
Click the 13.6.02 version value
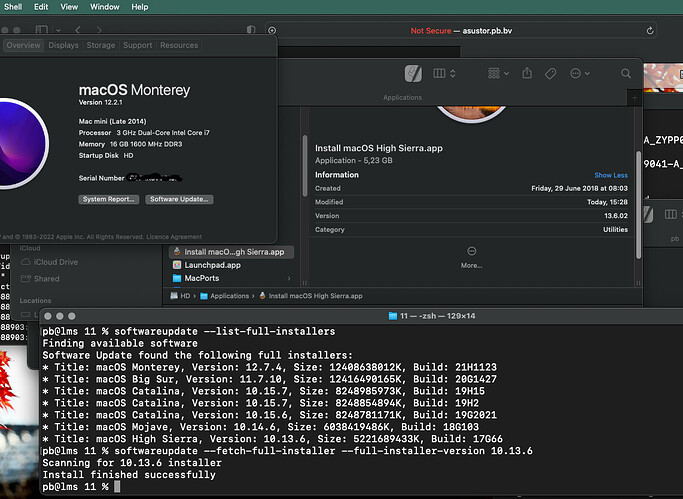[x=616, y=216]
